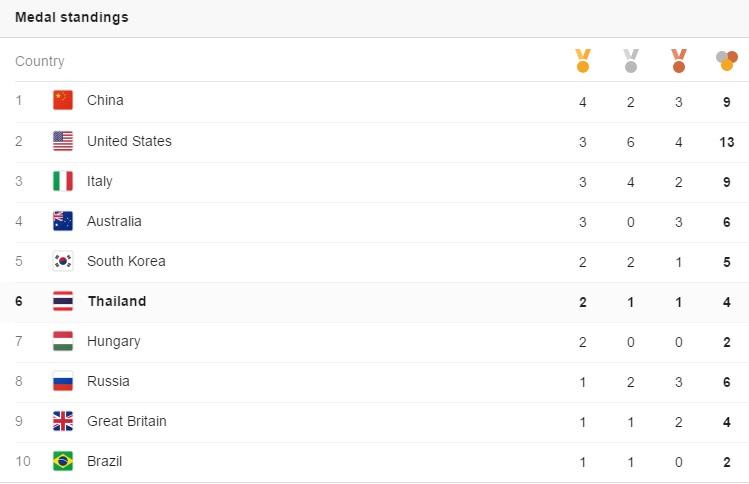749x484 pixels.
Task: Click the China flag icon
Action: tap(63, 100)
